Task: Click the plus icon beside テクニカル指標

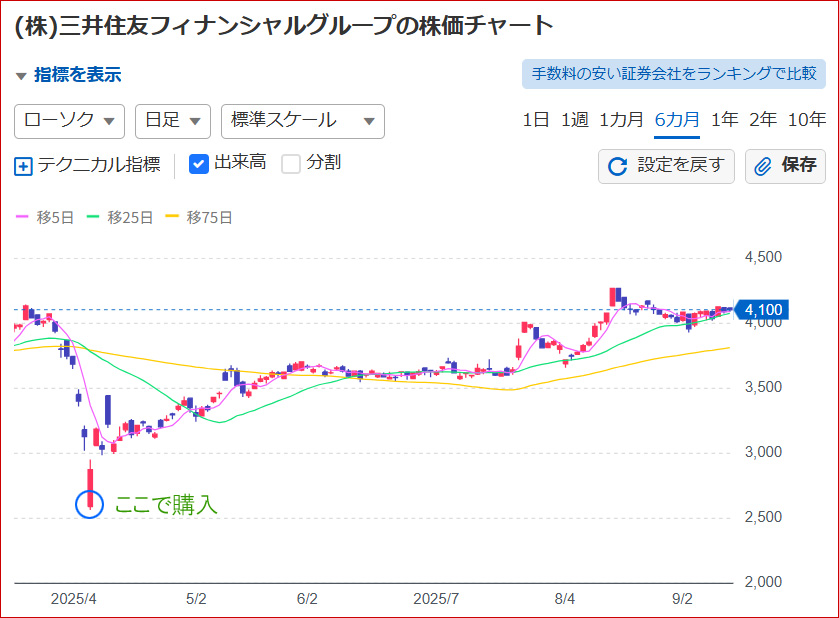Action: pos(22,164)
